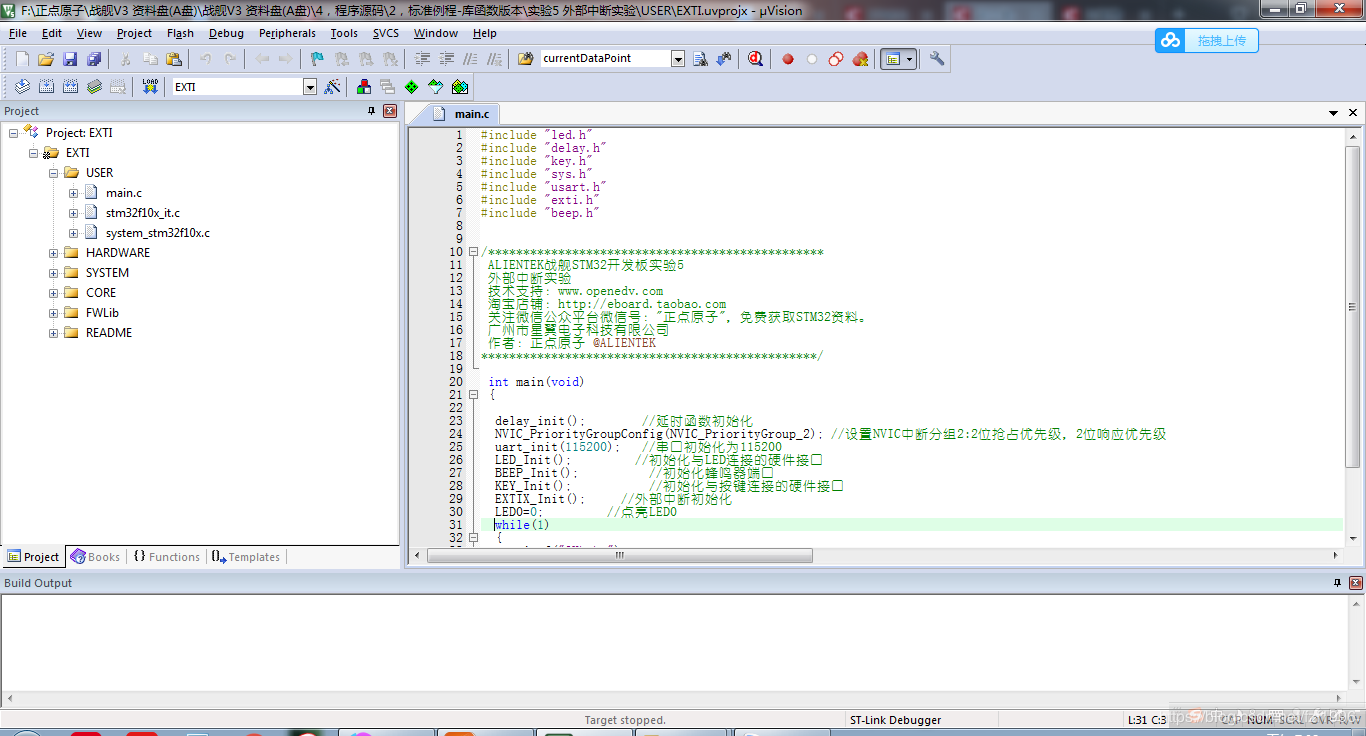Click the Rebuild all target files icon

70,87
